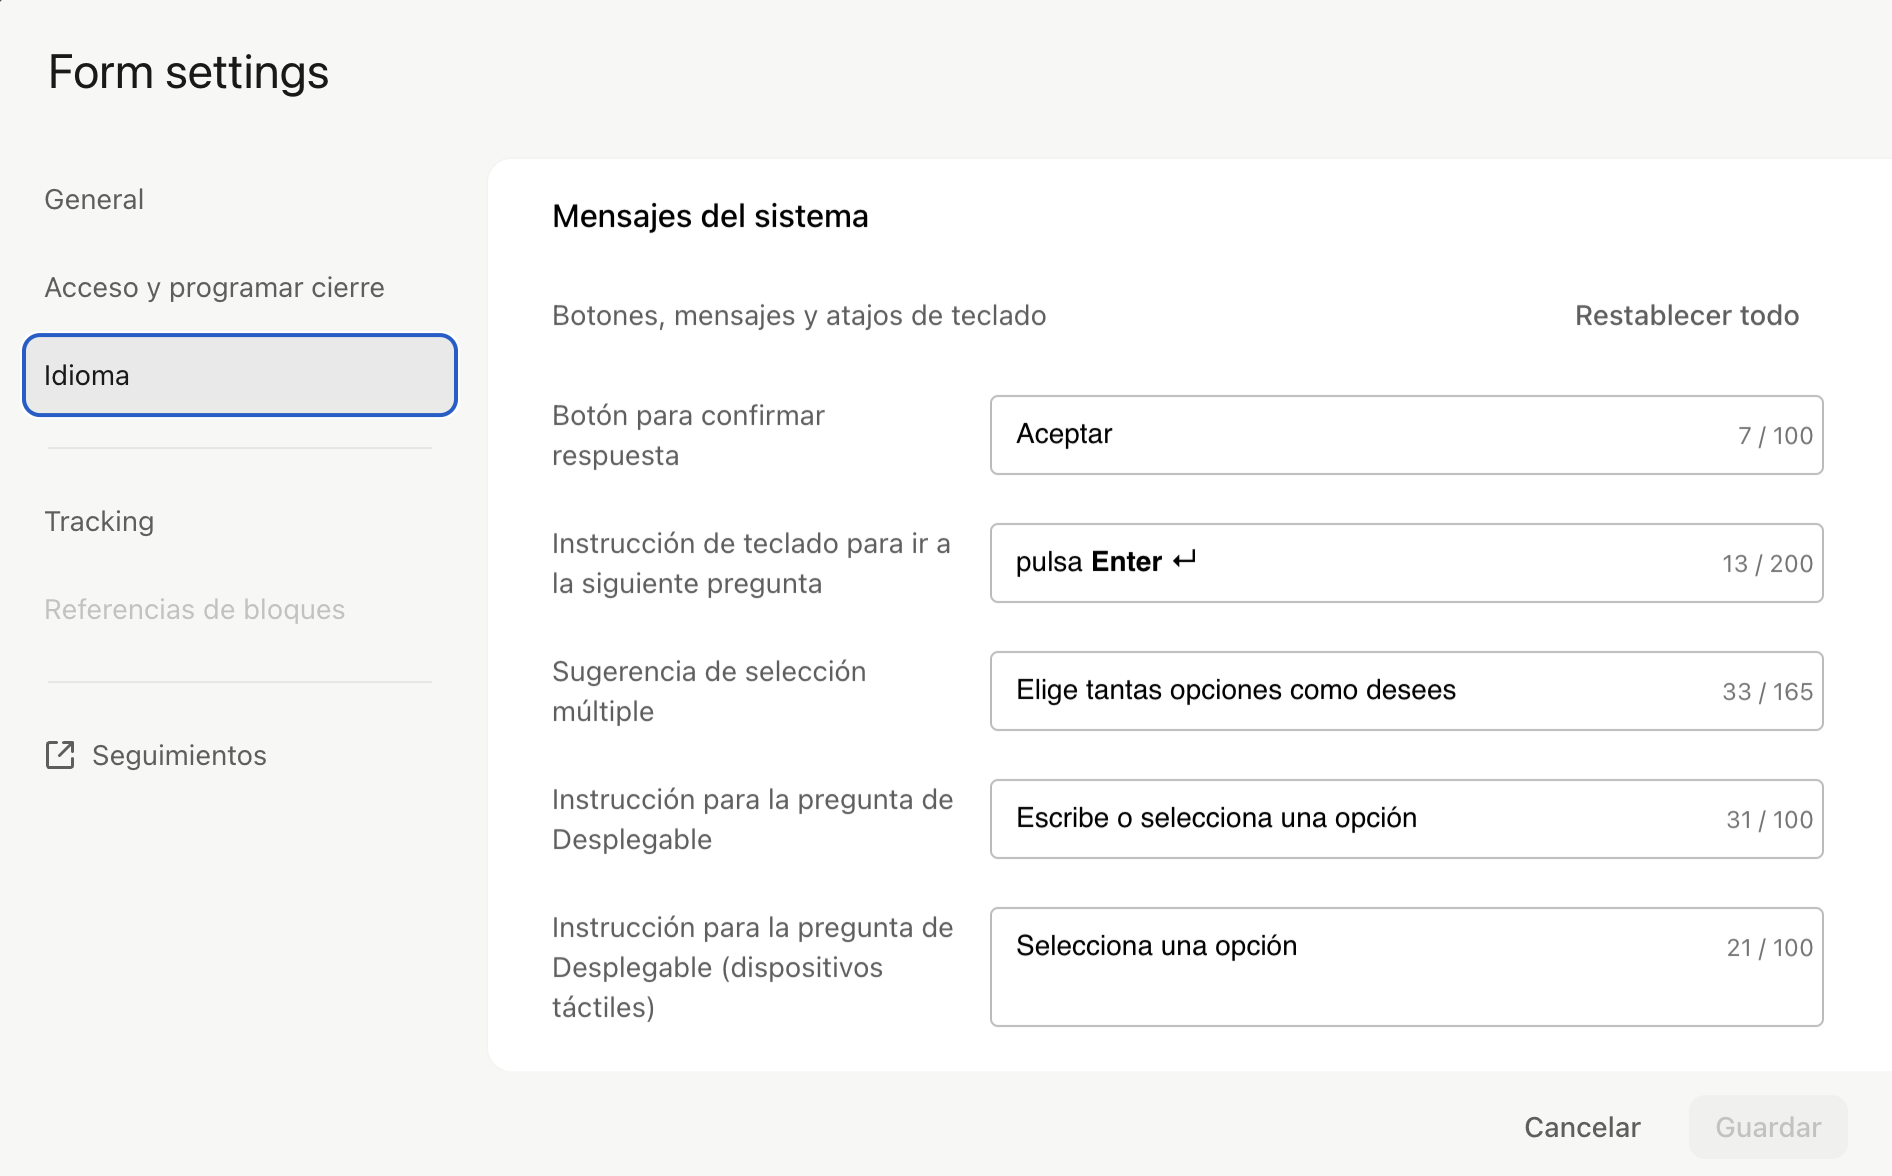Click the 31 / 100 character counter
This screenshot has width=1892, height=1176.
pos(1769,820)
